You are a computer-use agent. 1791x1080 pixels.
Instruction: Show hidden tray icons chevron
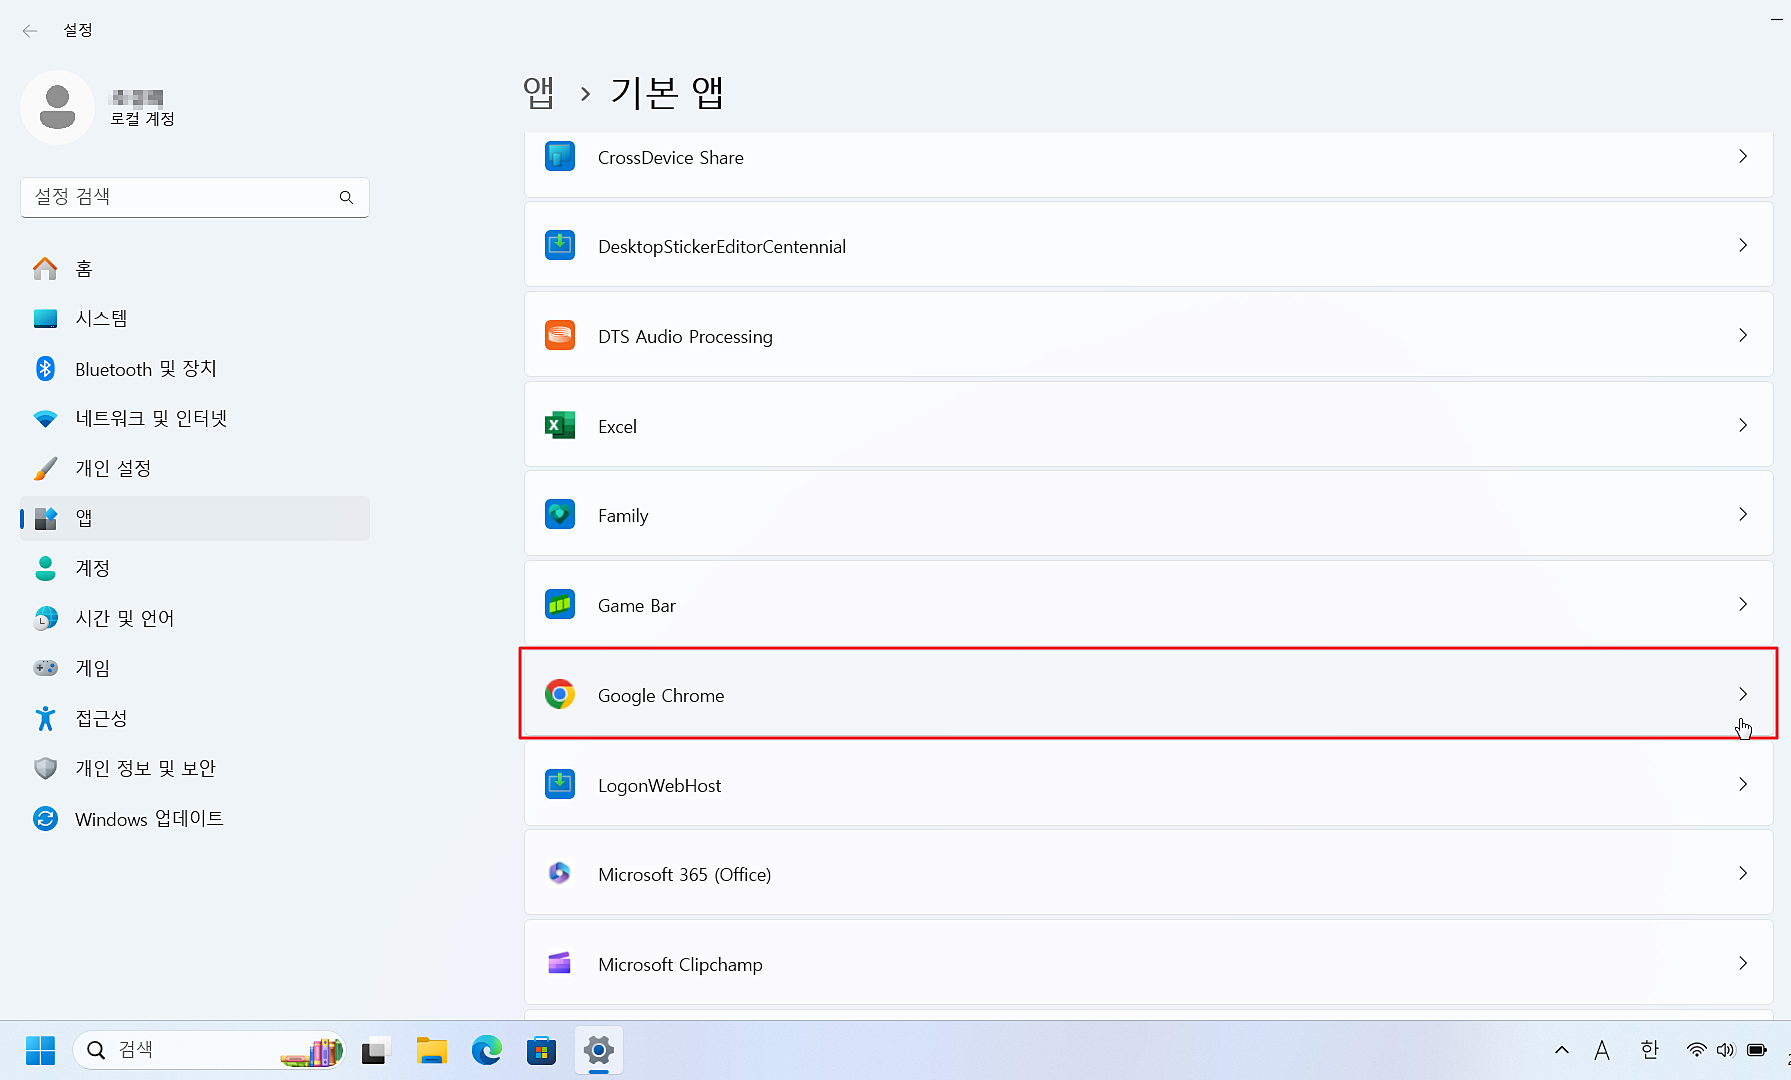(x=1562, y=1050)
